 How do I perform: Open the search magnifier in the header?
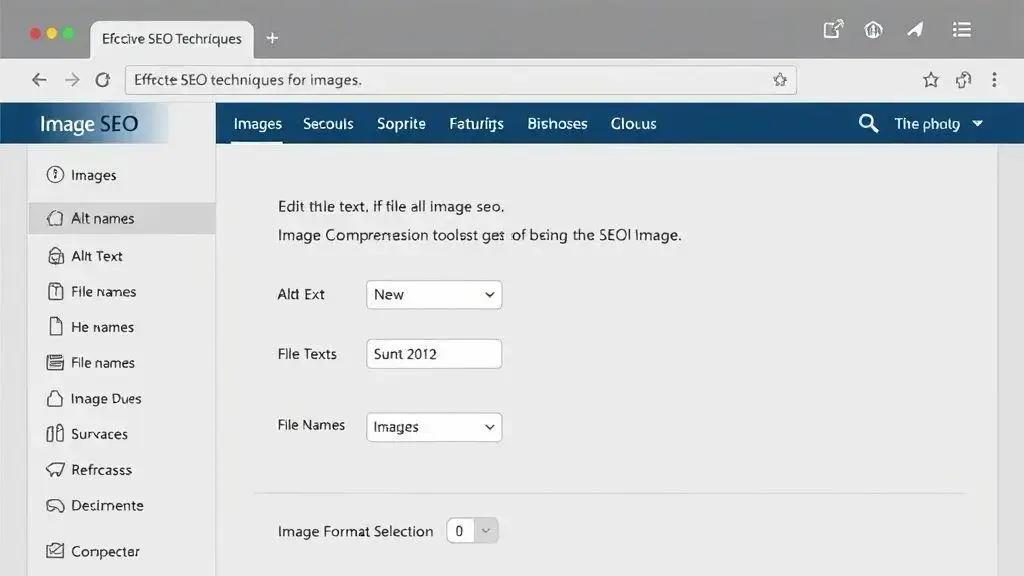(866, 123)
